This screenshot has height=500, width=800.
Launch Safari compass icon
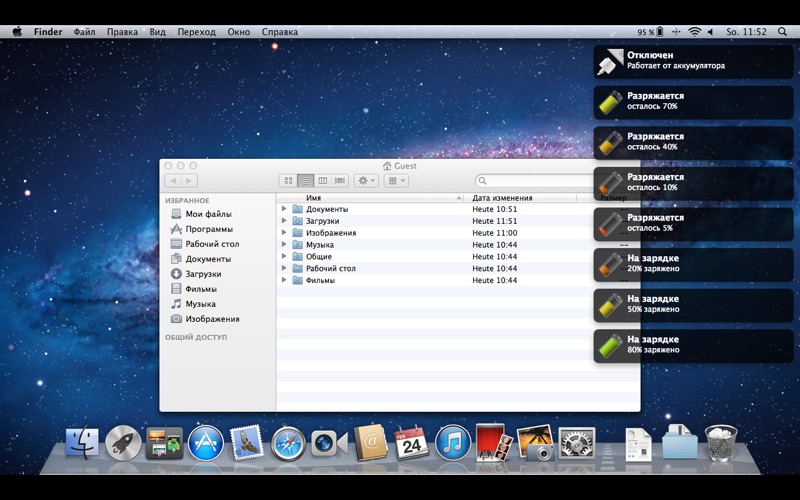[x=288, y=443]
